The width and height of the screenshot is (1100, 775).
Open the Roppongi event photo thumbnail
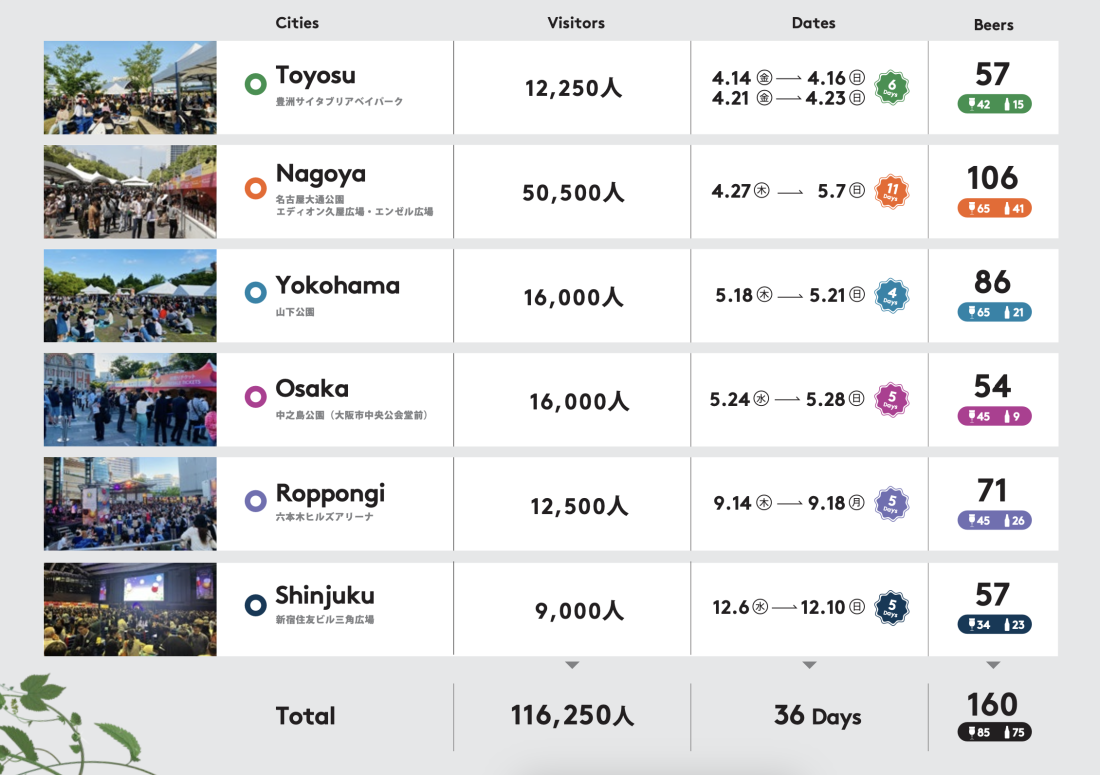(x=130, y=504)
